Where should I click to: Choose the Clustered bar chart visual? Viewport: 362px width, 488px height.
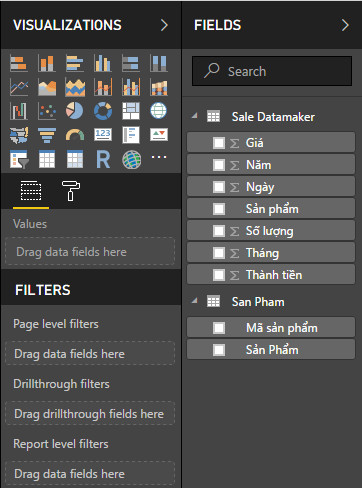[x=75, y=63]
